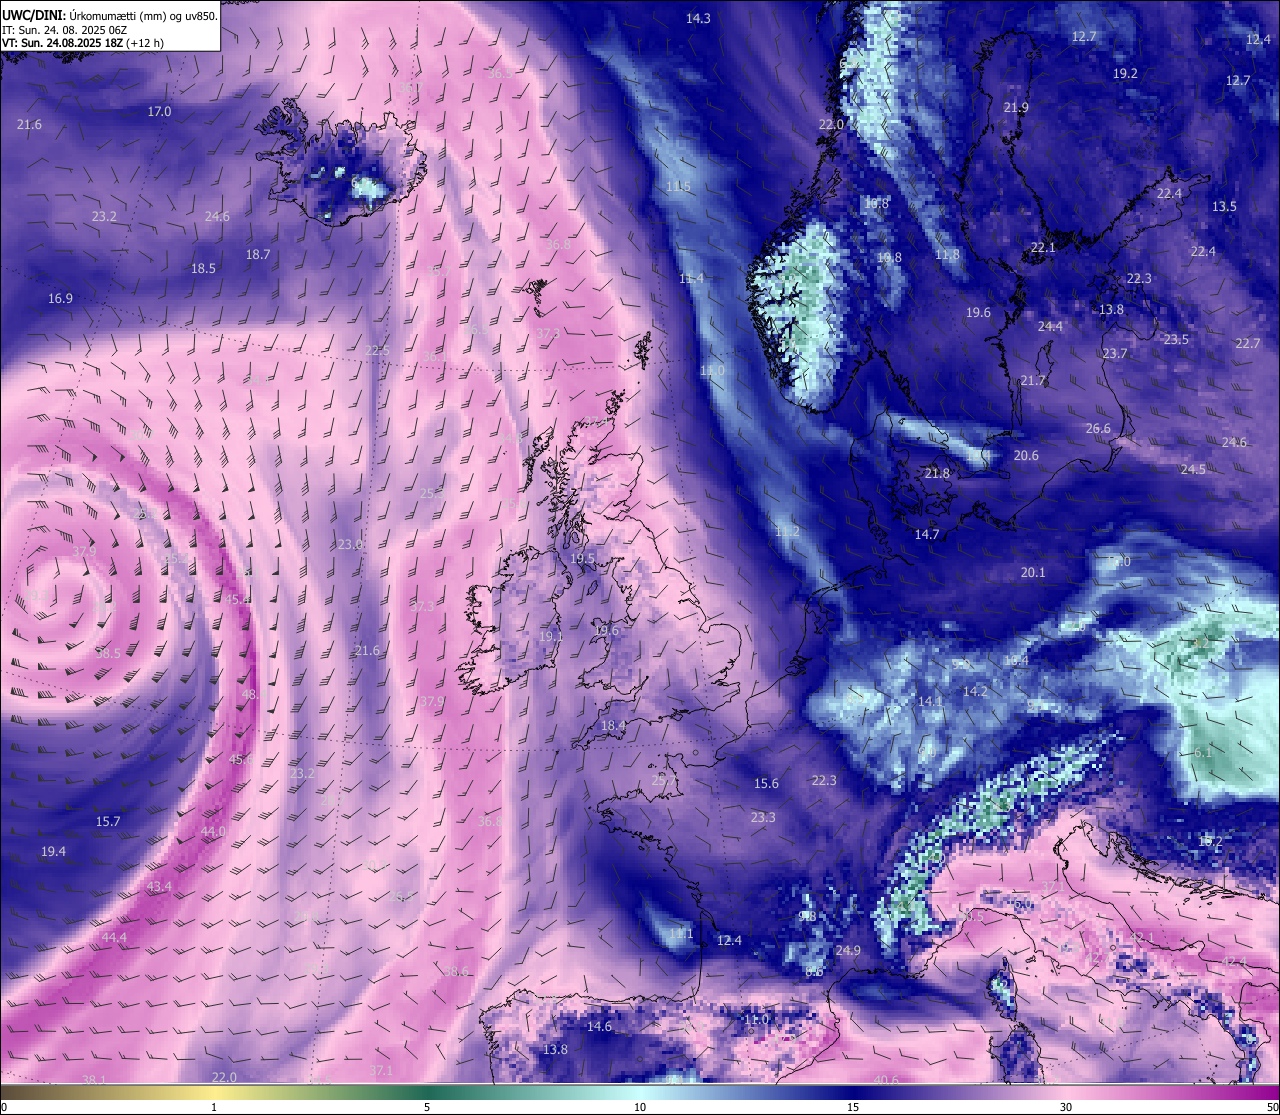Click the map value '24.4'
The width and height of the screenshot is (1280, 1115).
tap(1050, 327)
